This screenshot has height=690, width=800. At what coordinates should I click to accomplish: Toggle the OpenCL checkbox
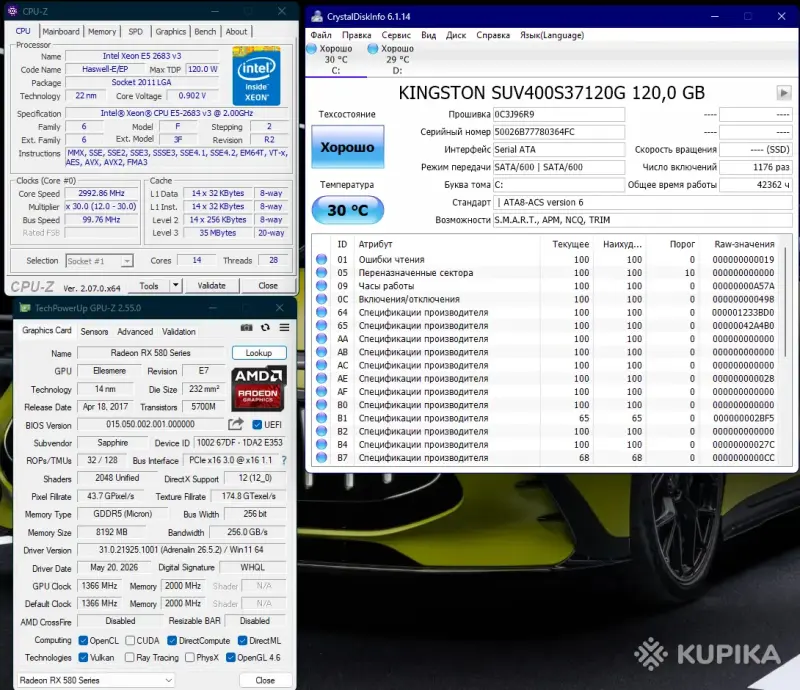click(x=83, y=640)
